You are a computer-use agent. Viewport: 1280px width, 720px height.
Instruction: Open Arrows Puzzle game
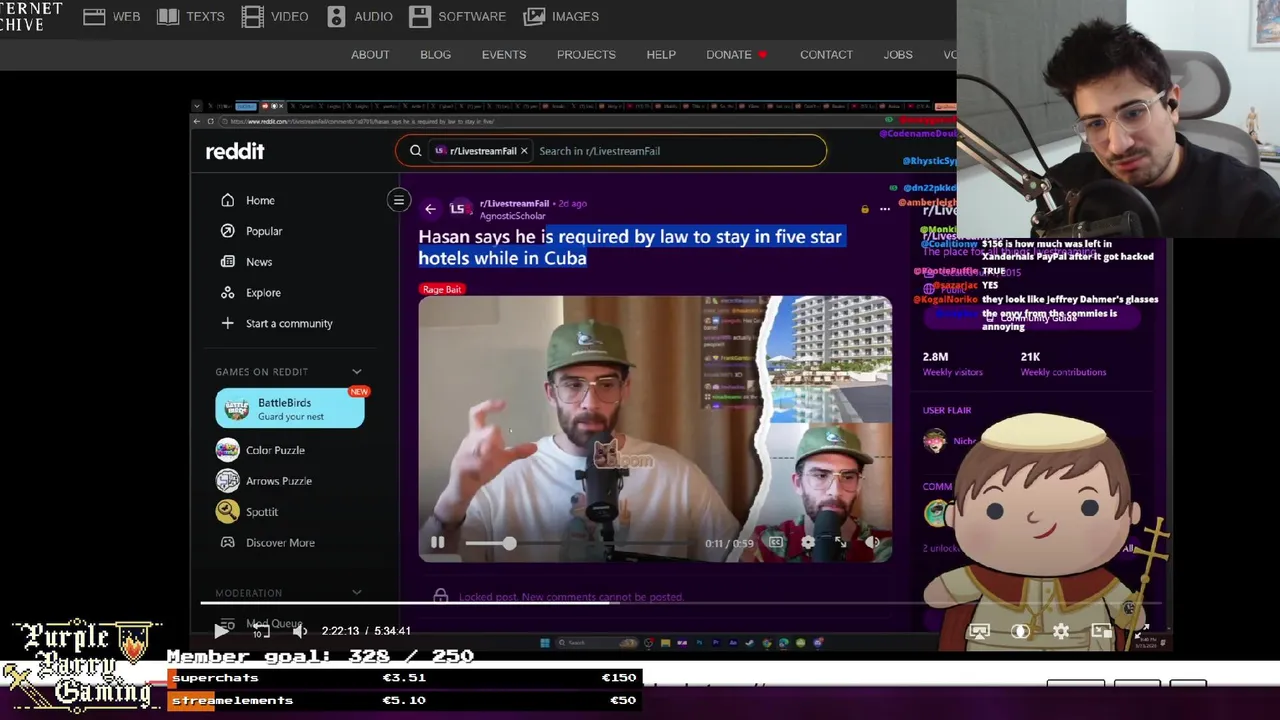coord(265,481)
